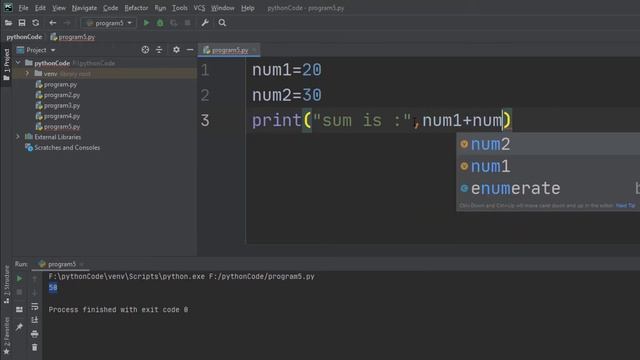Open program.py in project tree

(x=56, y=84)
